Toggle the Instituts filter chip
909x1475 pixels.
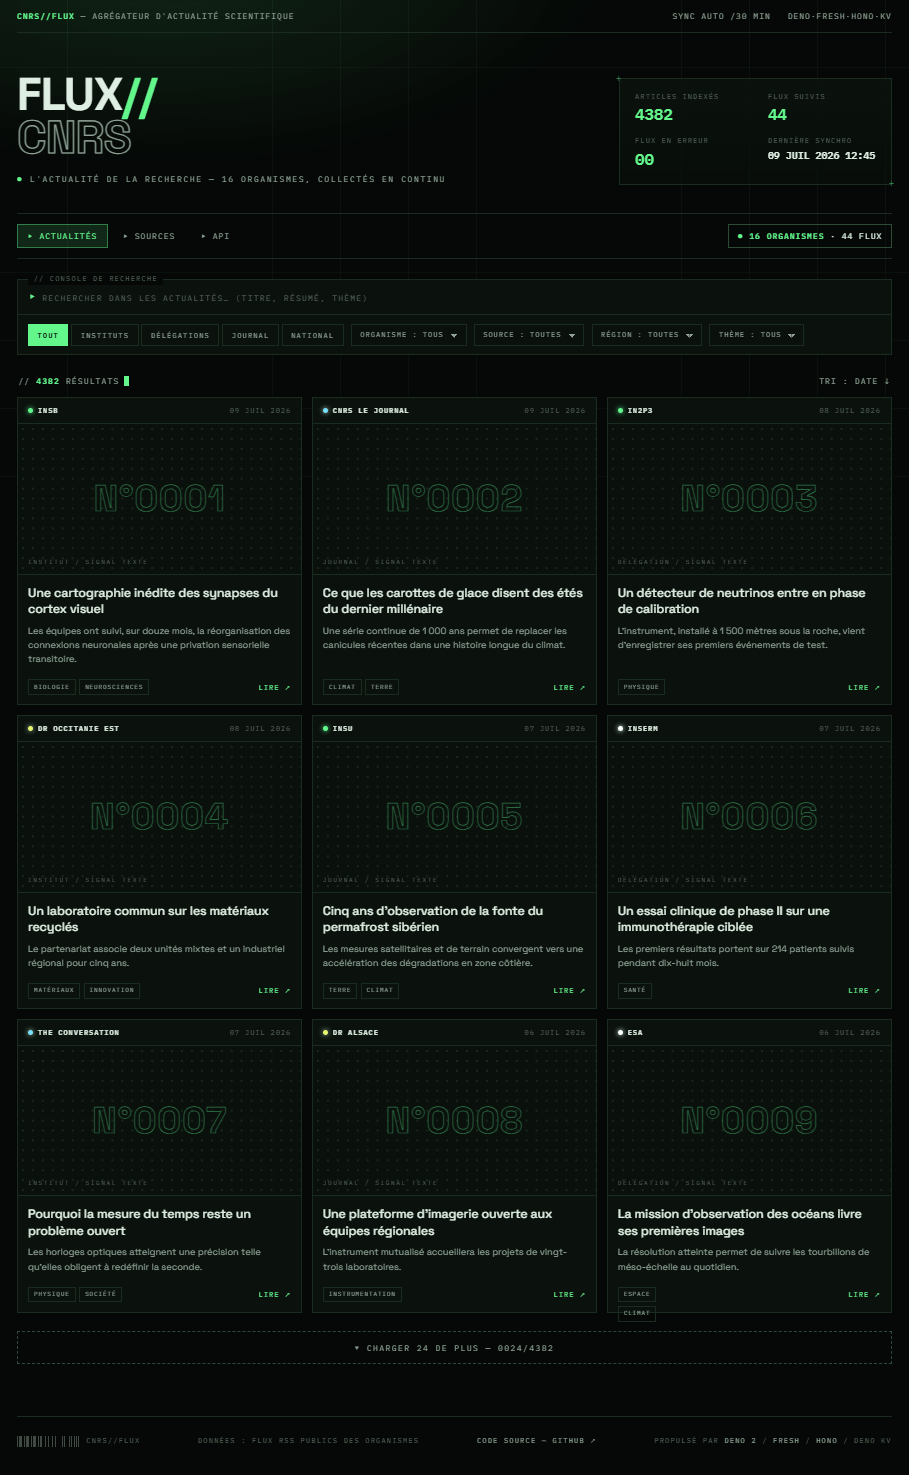(105, 335)
